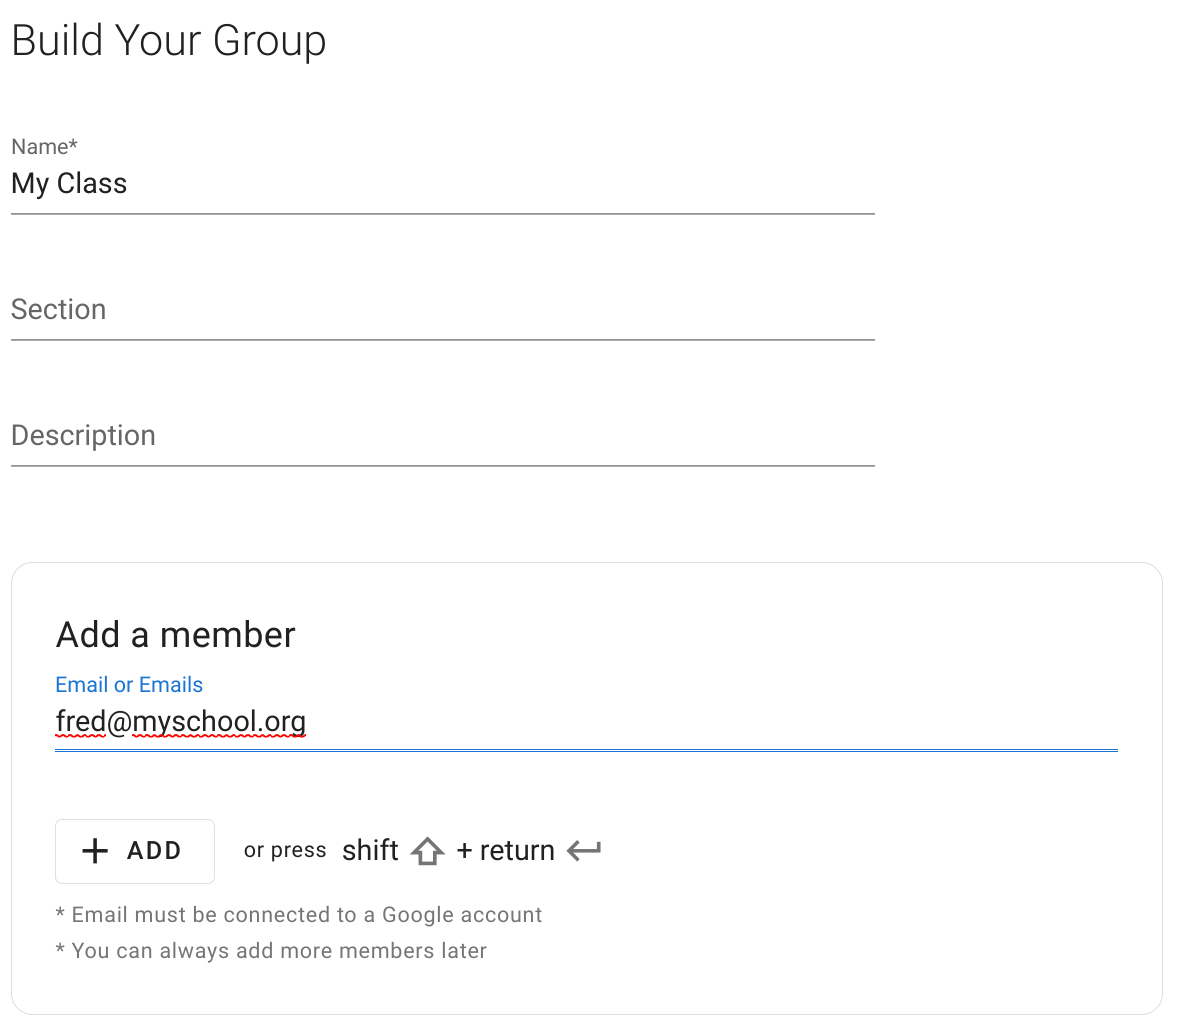Click the add more members later note
The image size is (1187, 1026).
(x=271, y=950)
